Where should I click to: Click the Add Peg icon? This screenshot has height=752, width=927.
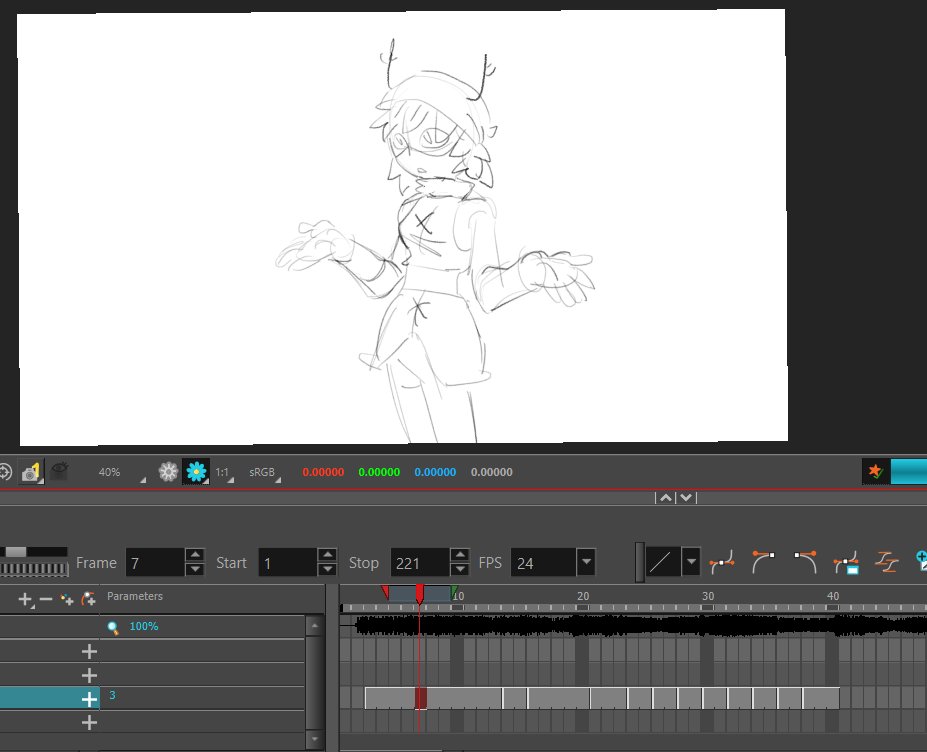pos(88,599)
